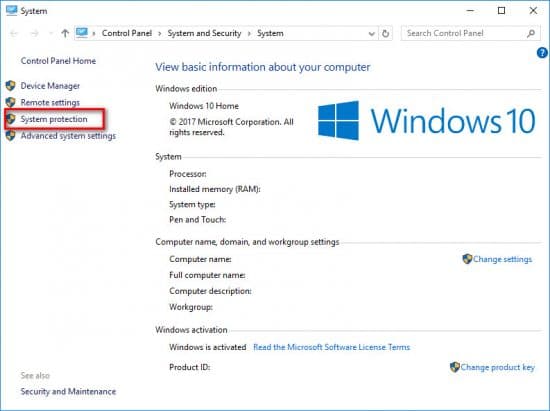Image resolution: width=550 pixels, height=411 pixels.
Task: Click the computer icon in address bar
Action: click(x=82, y=33)
